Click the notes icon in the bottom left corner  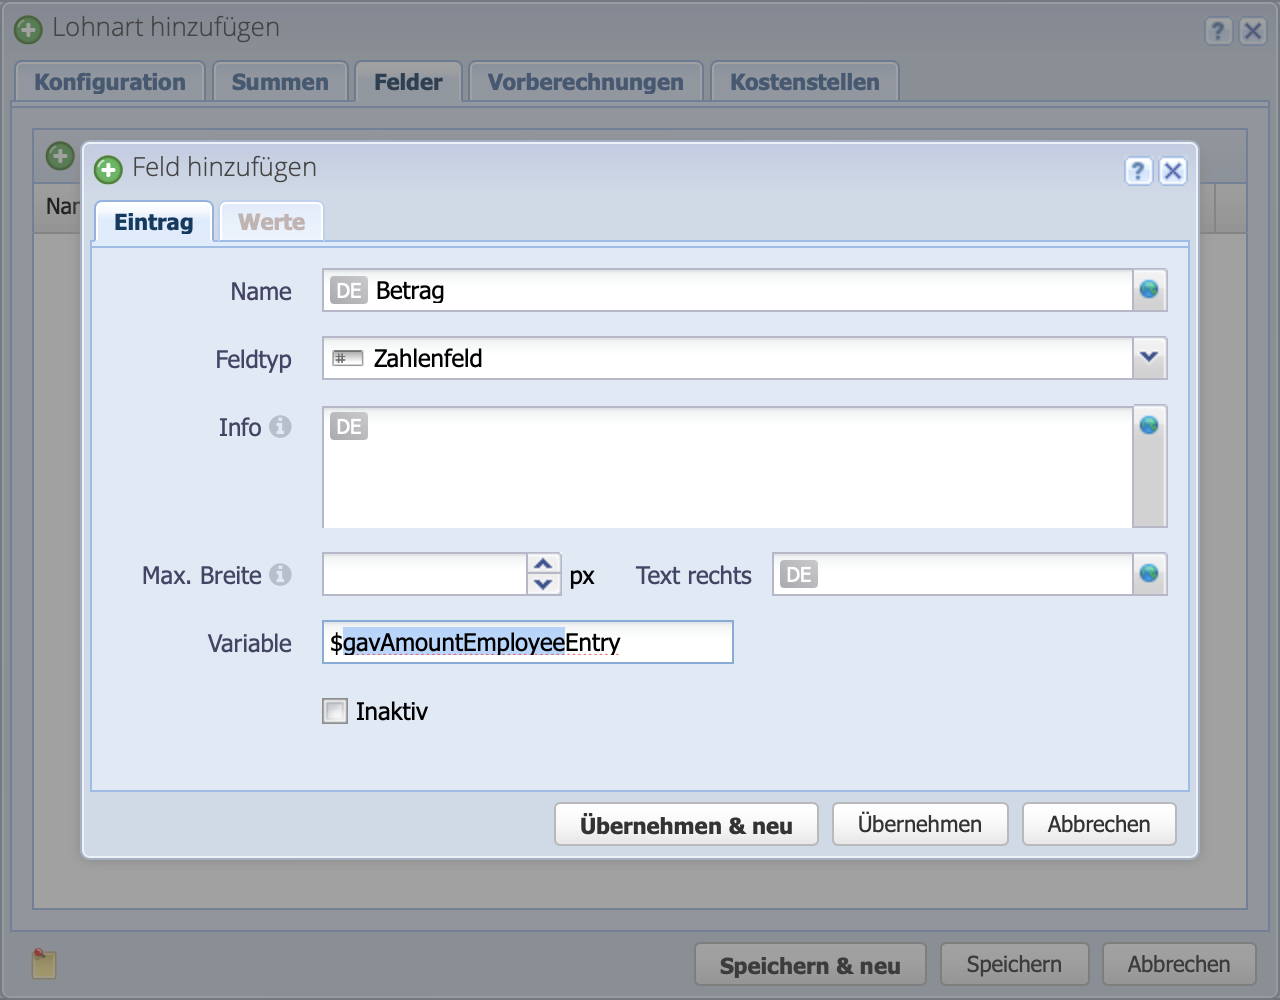click(44, 963)
